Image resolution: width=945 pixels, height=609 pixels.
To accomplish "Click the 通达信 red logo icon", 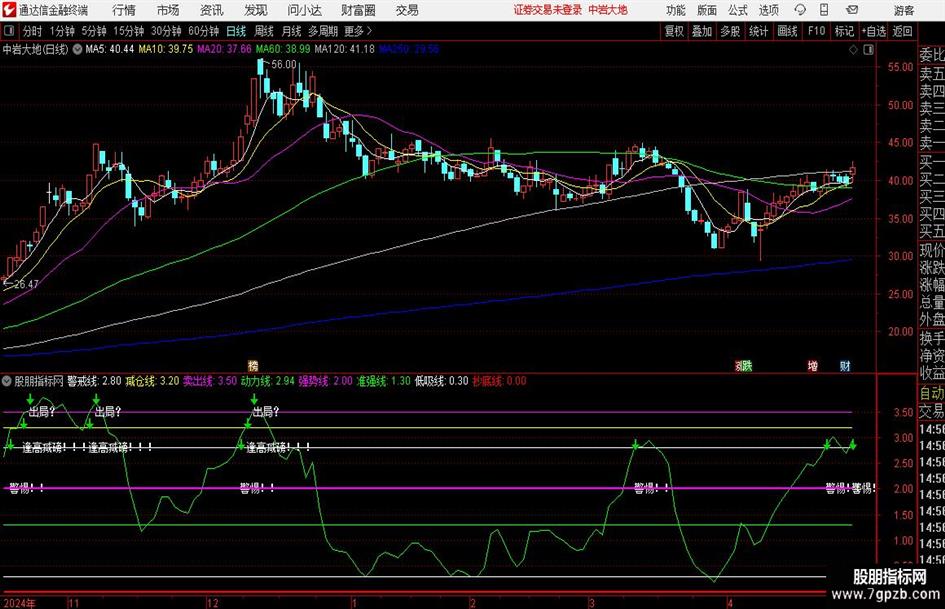I will pos(9,10).
